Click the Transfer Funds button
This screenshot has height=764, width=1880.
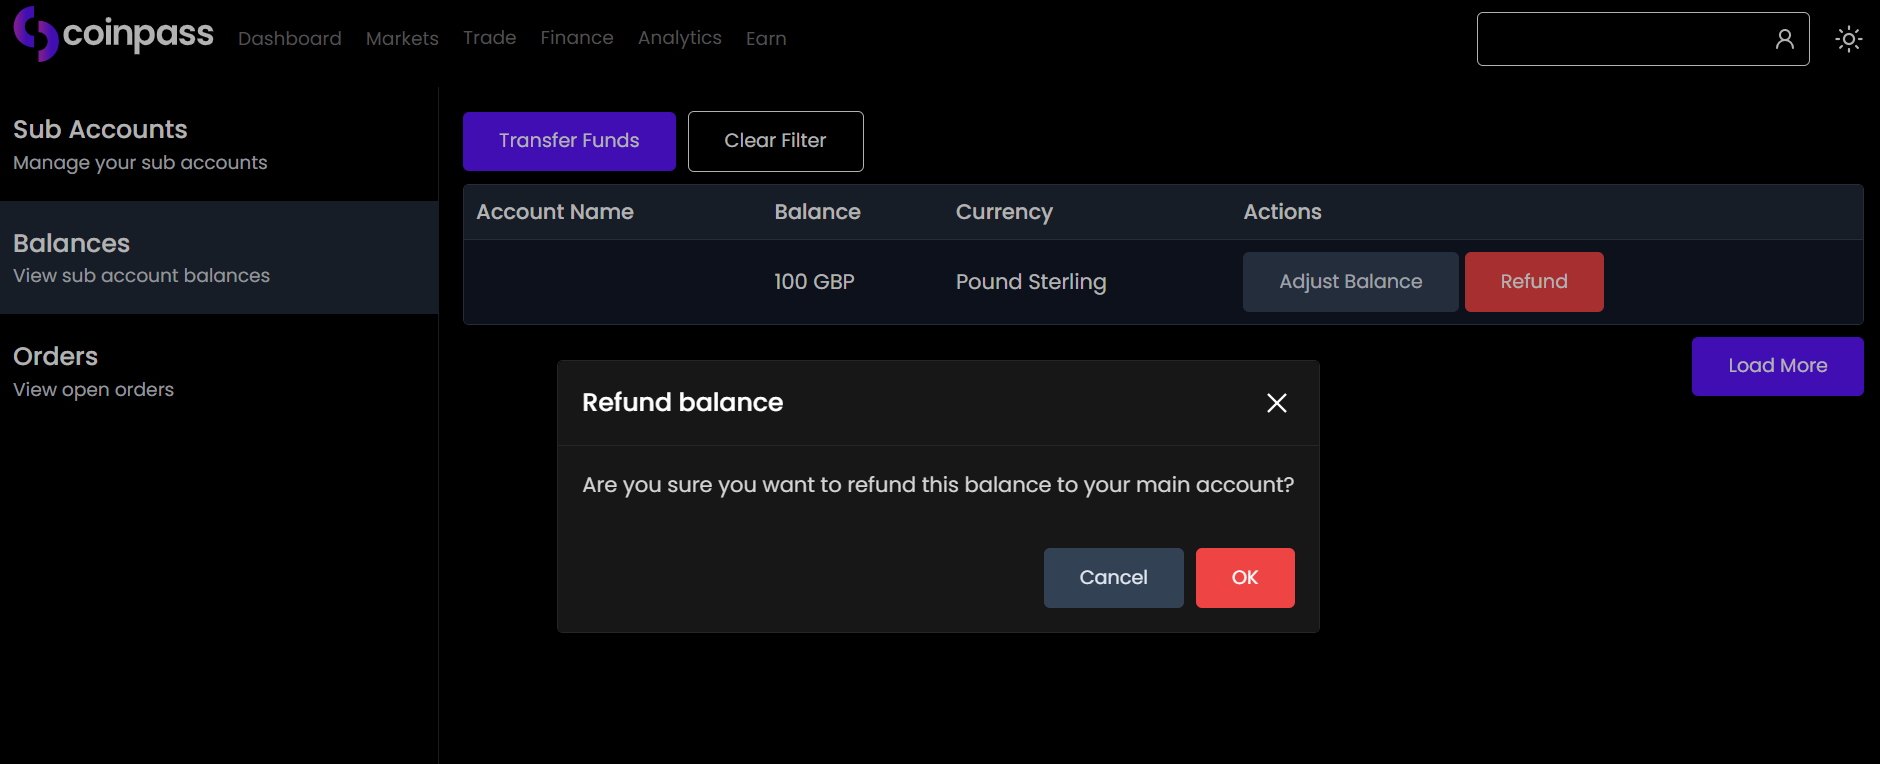coord(569,141)
